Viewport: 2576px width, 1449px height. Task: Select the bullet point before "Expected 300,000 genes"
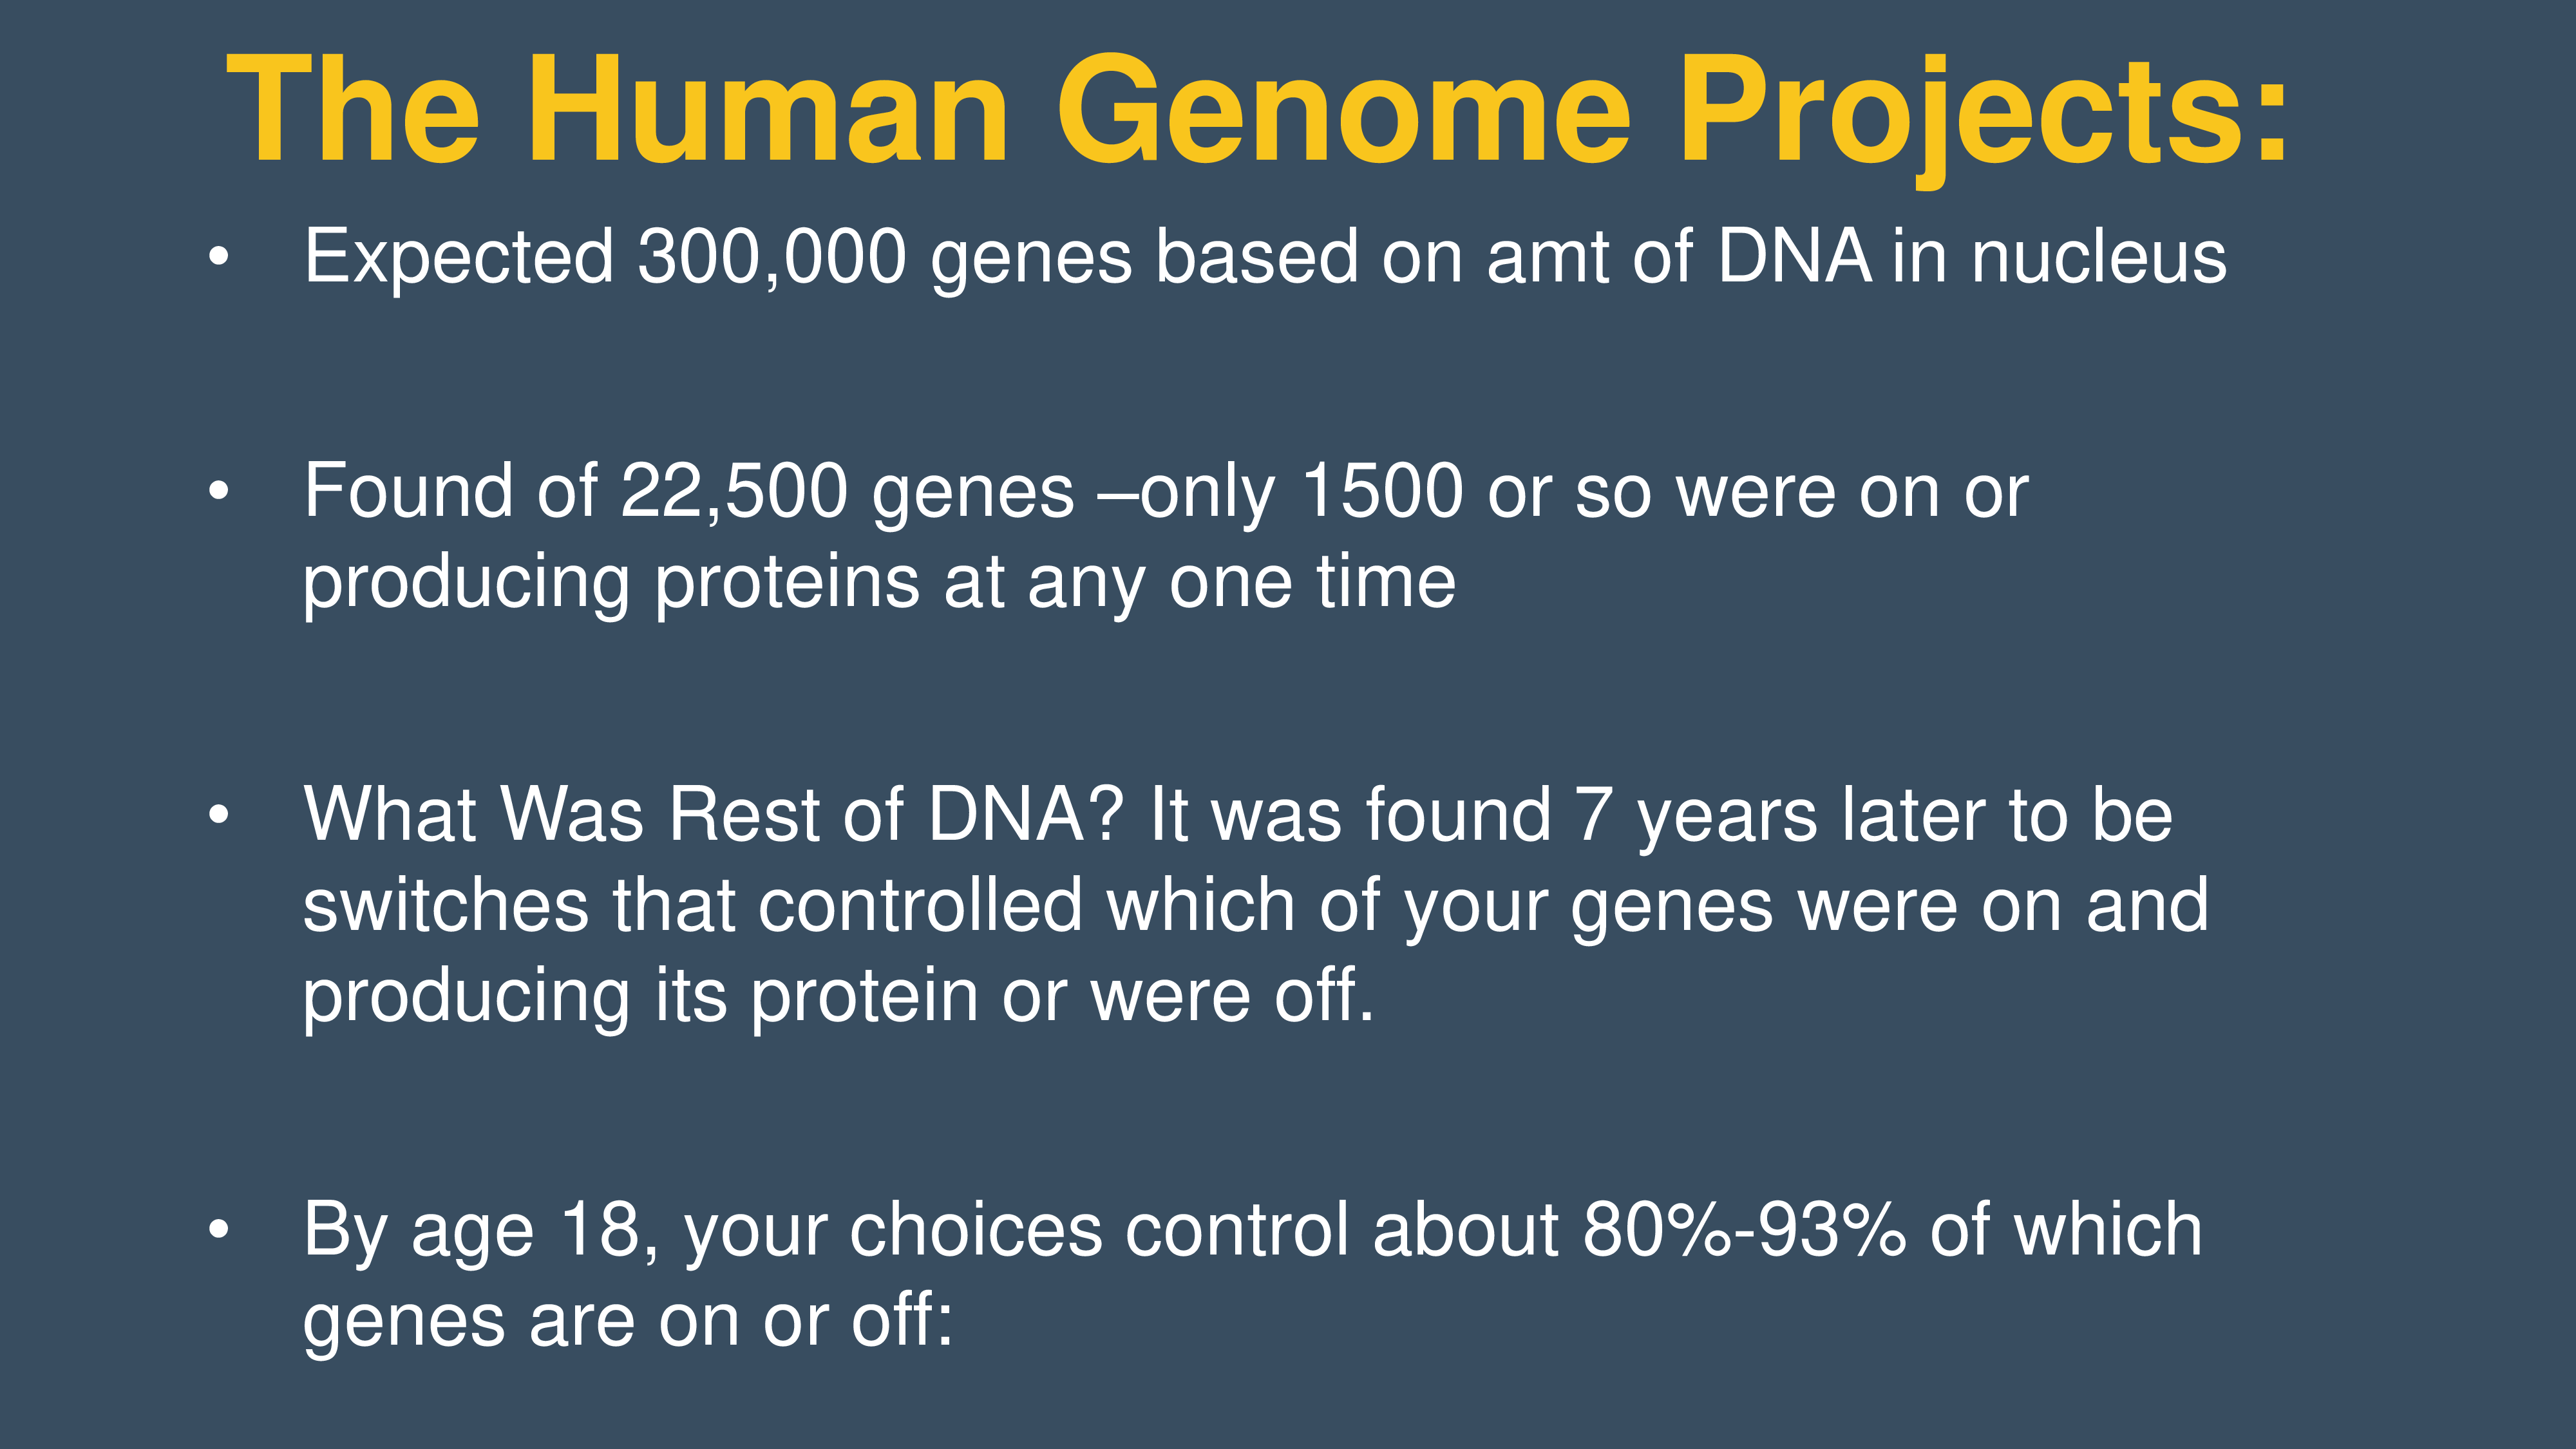(x=219, y=257)
